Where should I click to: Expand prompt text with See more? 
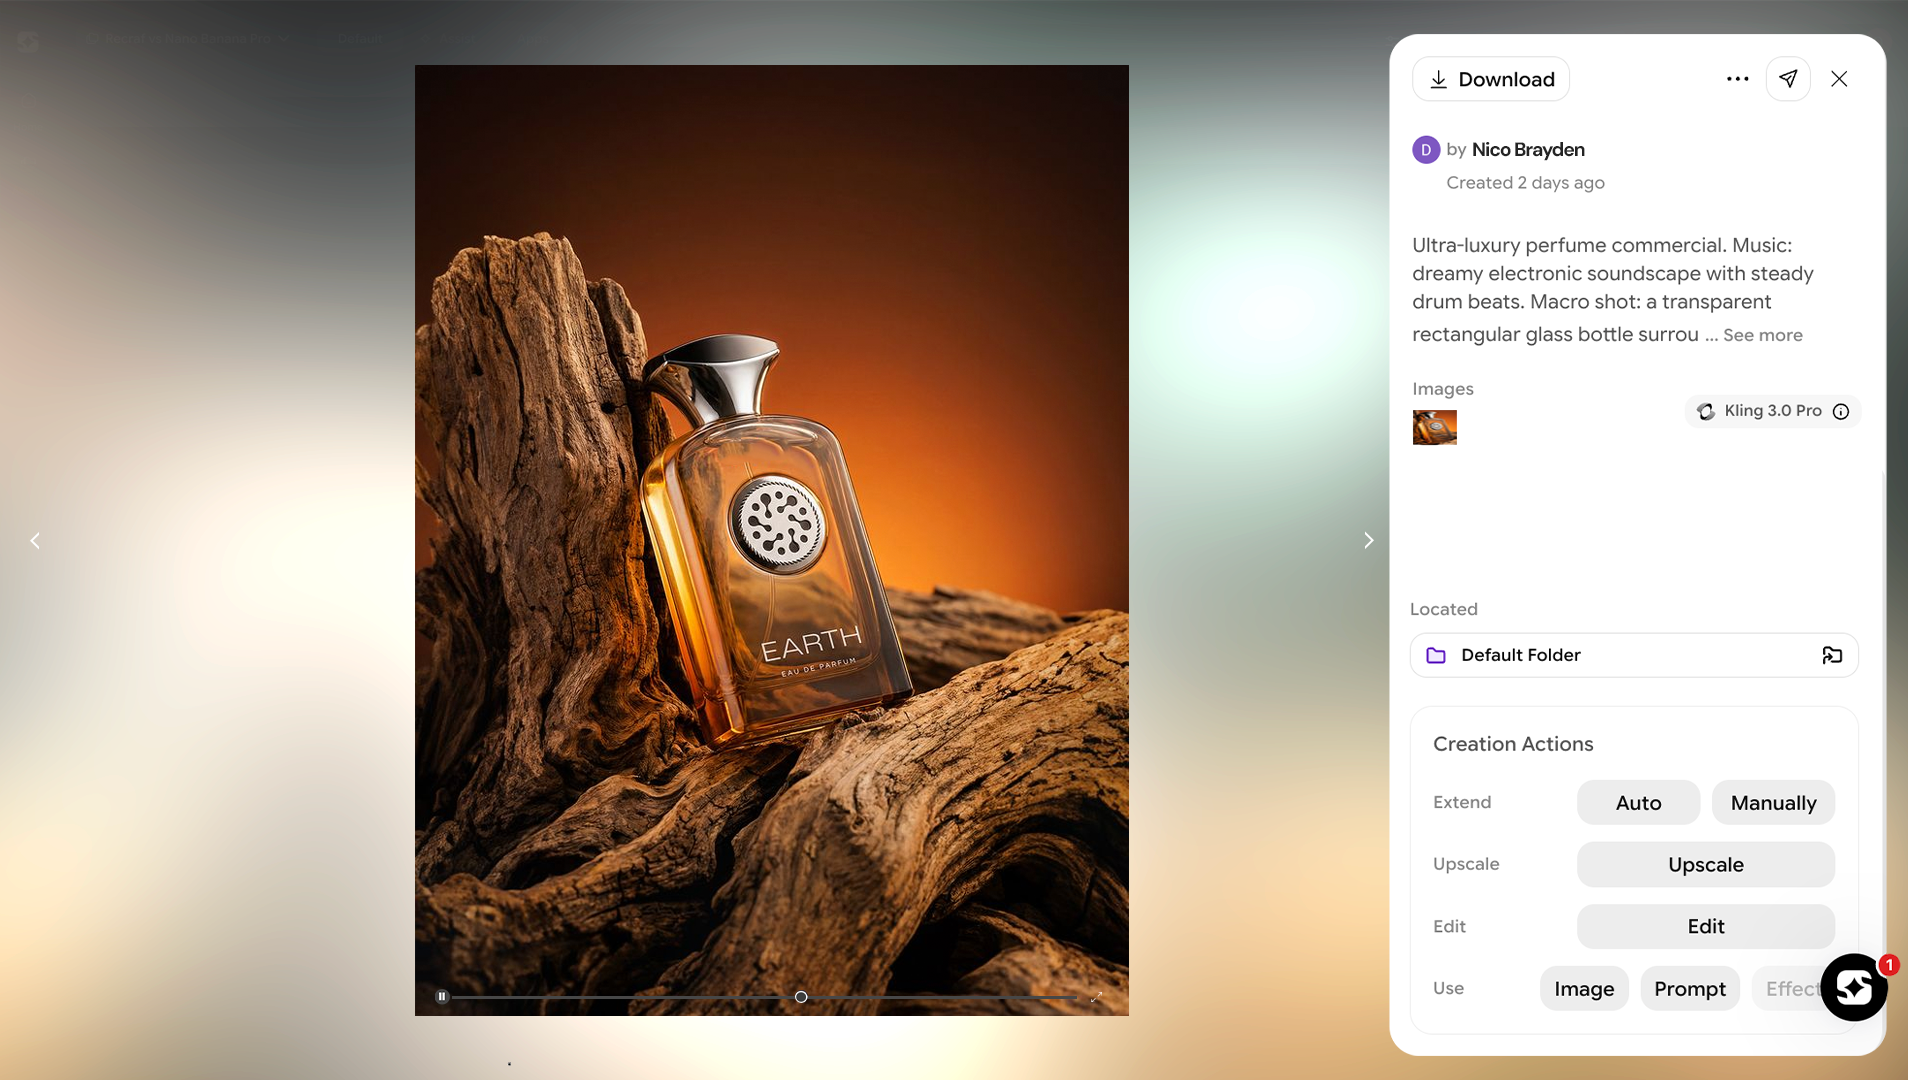[1762, 335]
